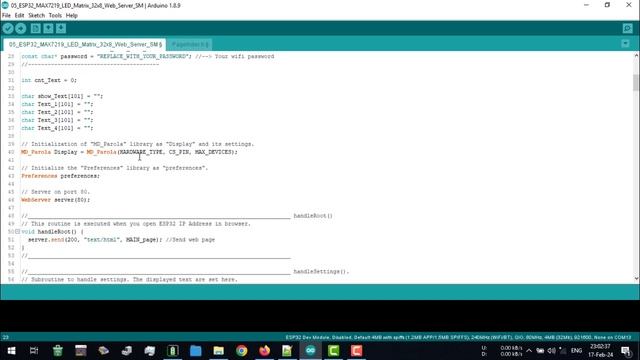Image resolution: width=640 pixels, height=360 pixels.
Task: Click on the line 'char Text_2[101]'
Action: [57, 112]
